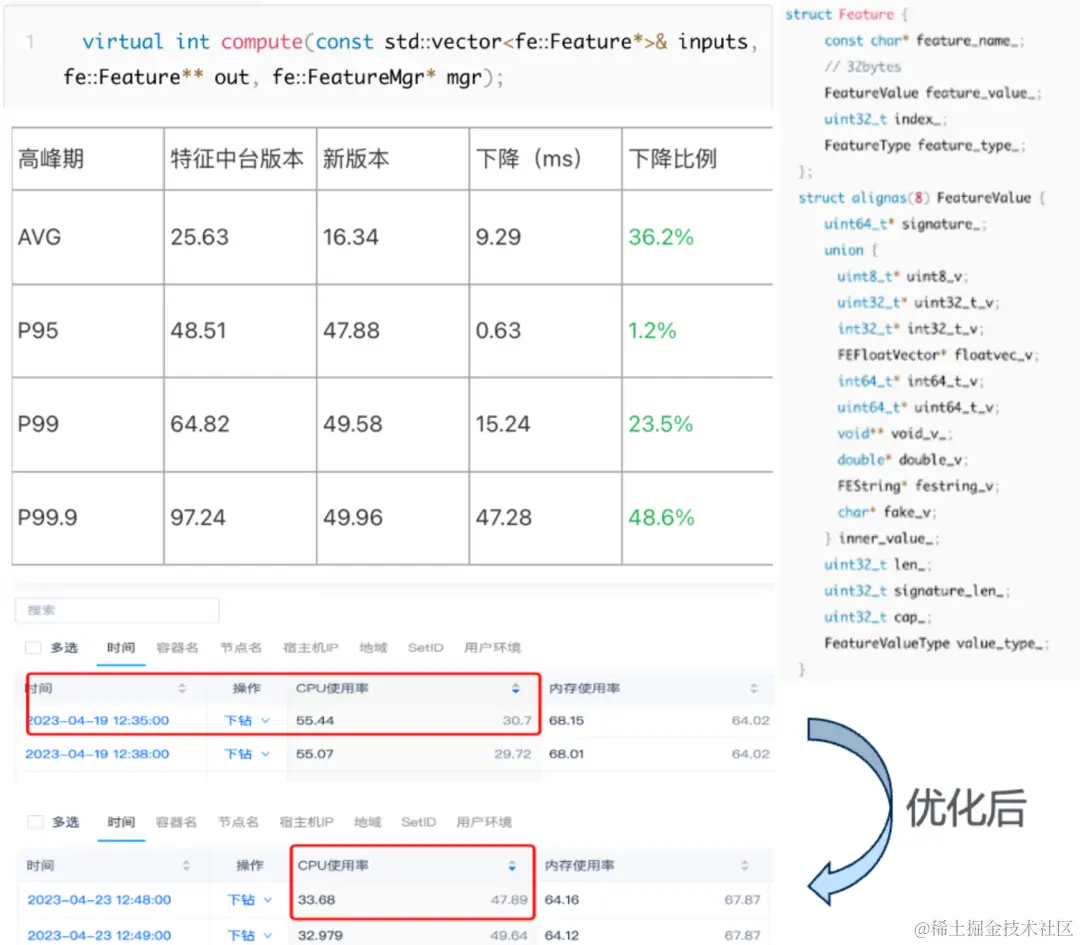Click memory usage value 68.15
Image resolution: width=1080 pixels, height=945 pixels.
[566, 720]
